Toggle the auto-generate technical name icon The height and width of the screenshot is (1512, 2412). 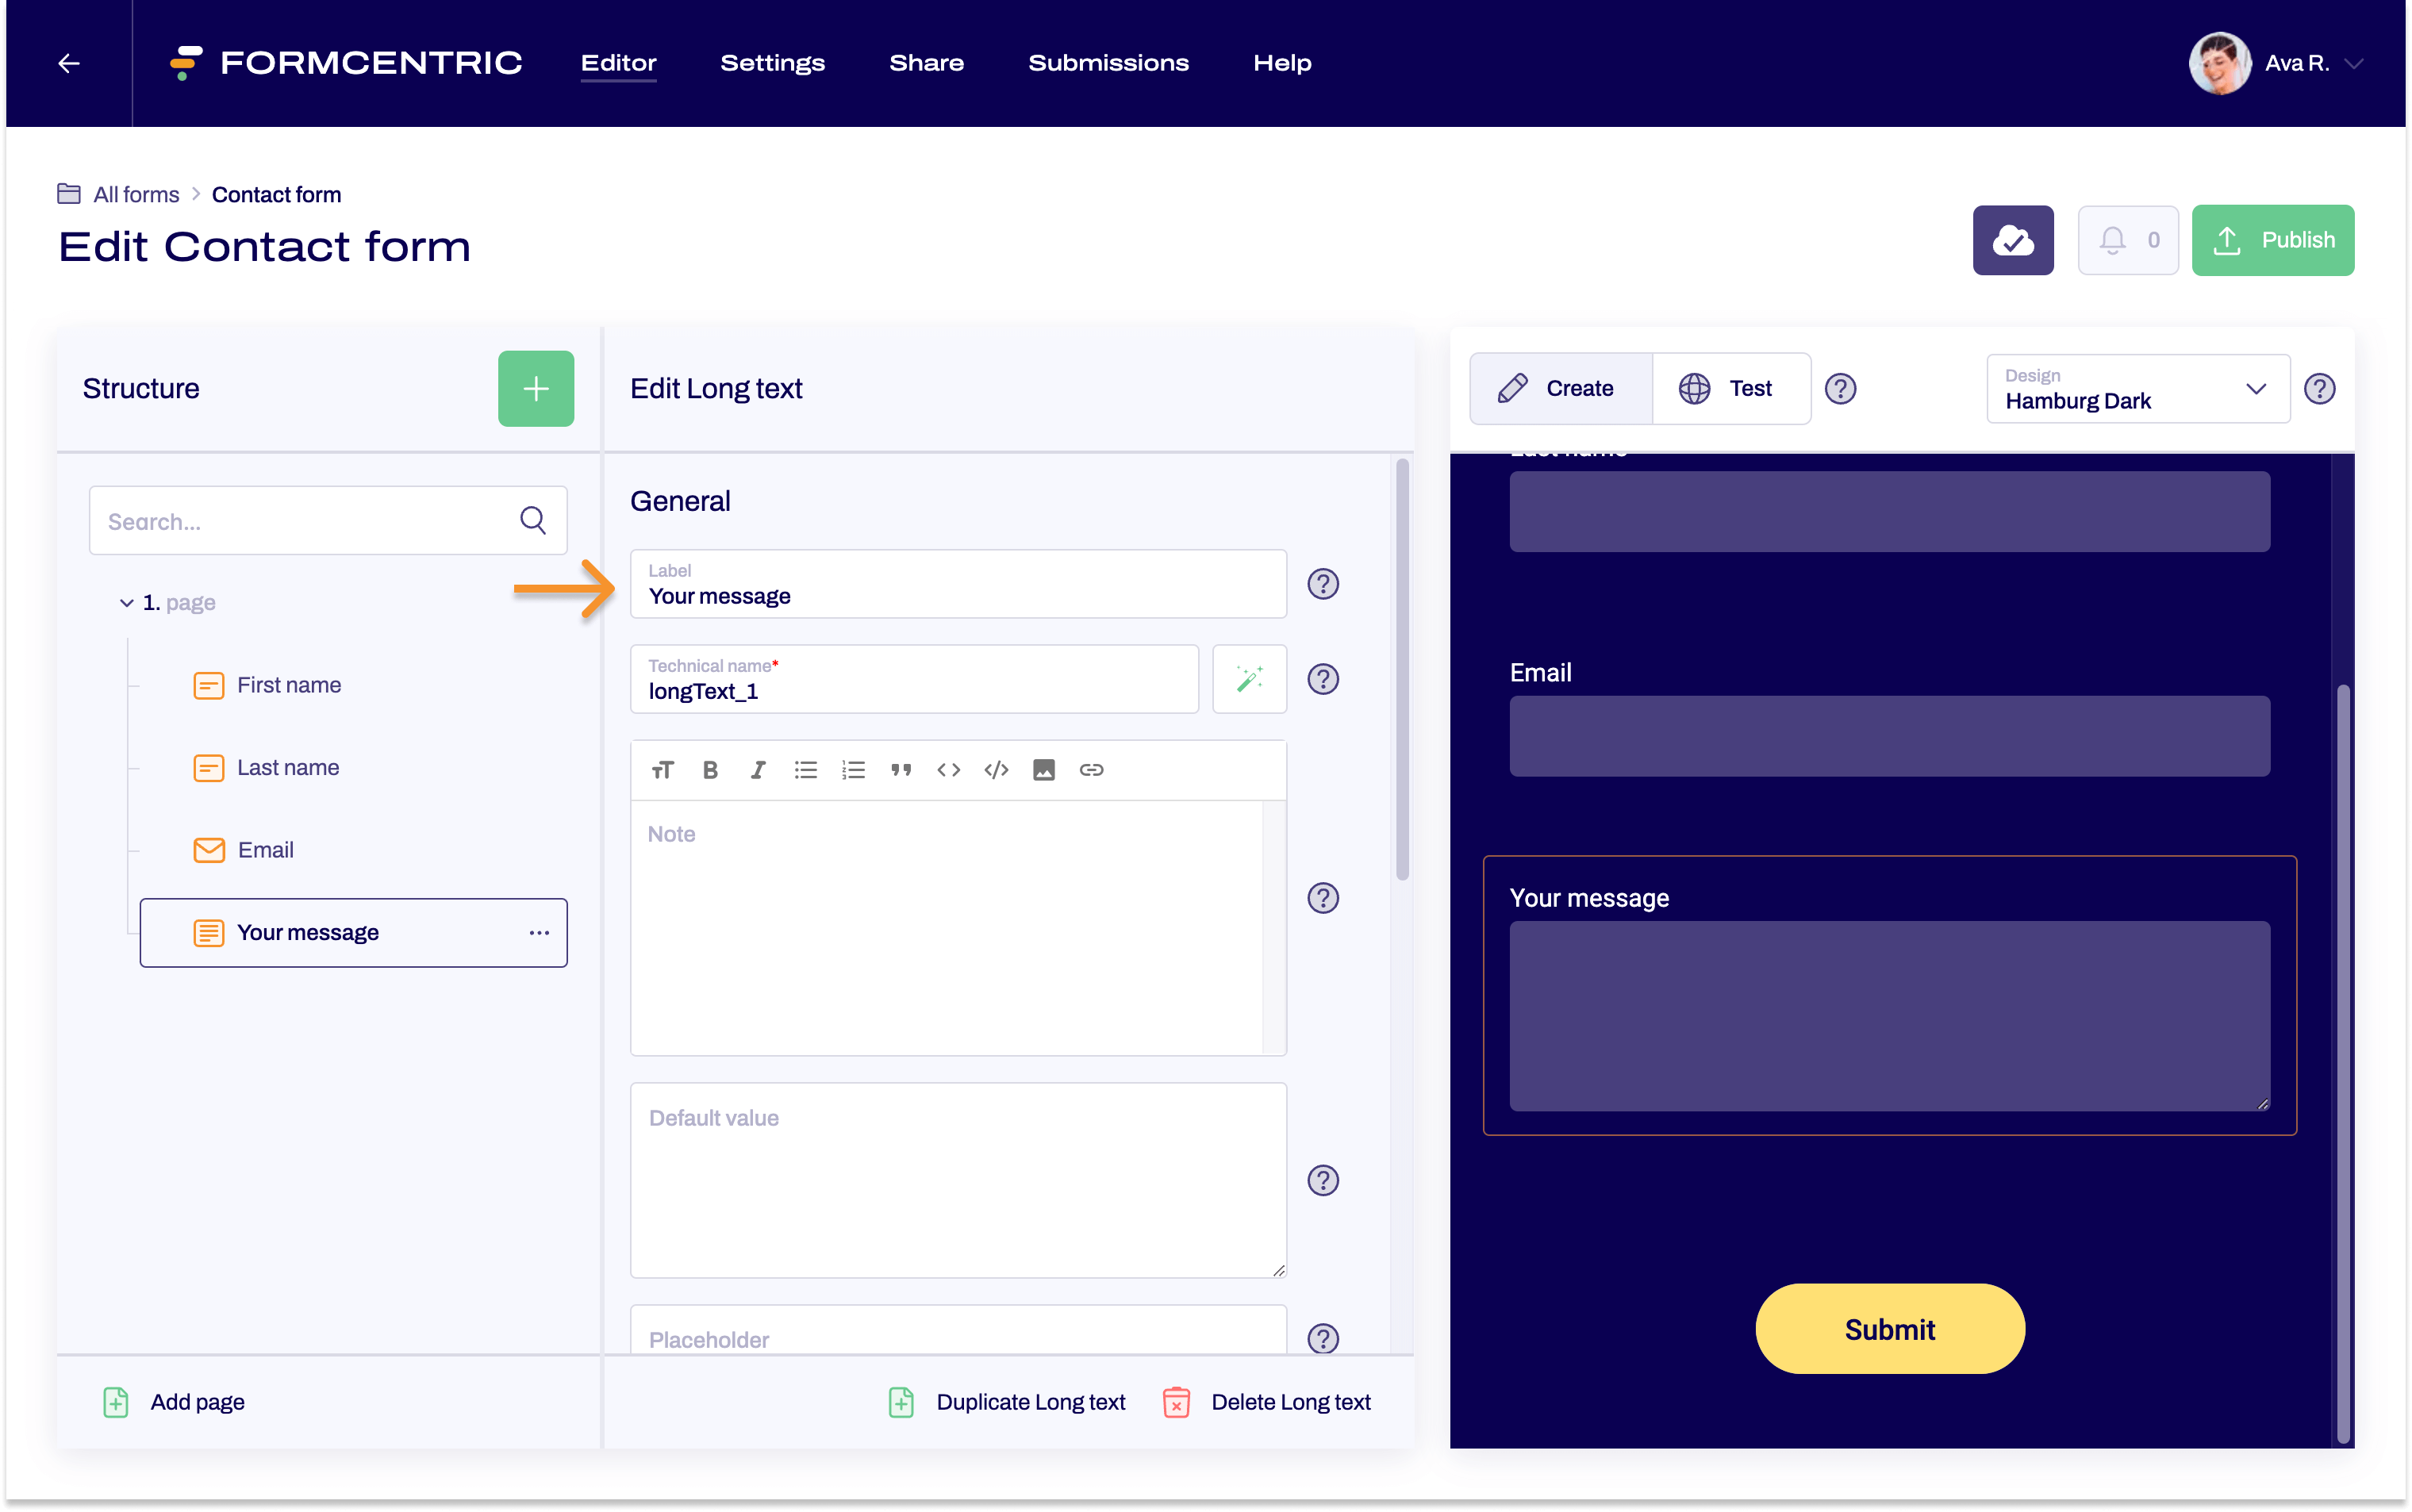click(x=1249, y=679)
